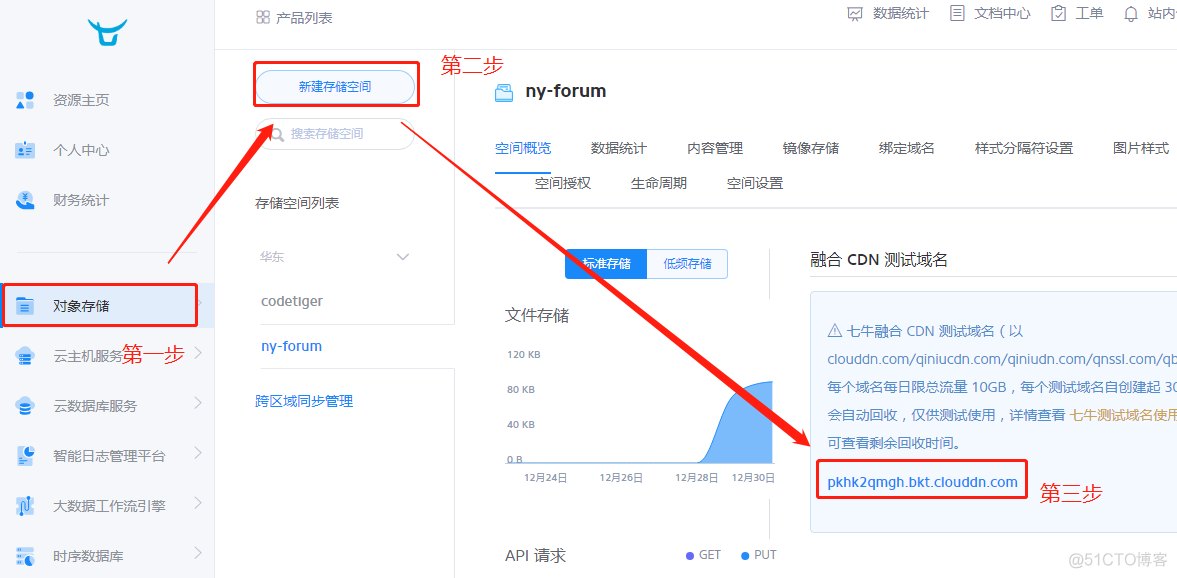Toggle the GET series legend

pos(703,555)
